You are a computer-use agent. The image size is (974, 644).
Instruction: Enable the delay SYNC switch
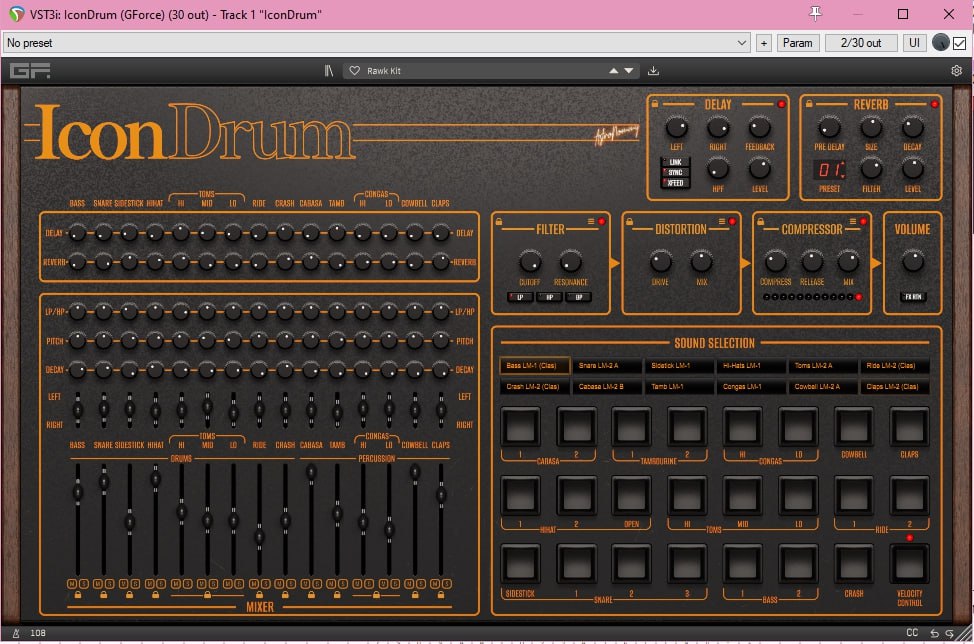click(675, 173)
